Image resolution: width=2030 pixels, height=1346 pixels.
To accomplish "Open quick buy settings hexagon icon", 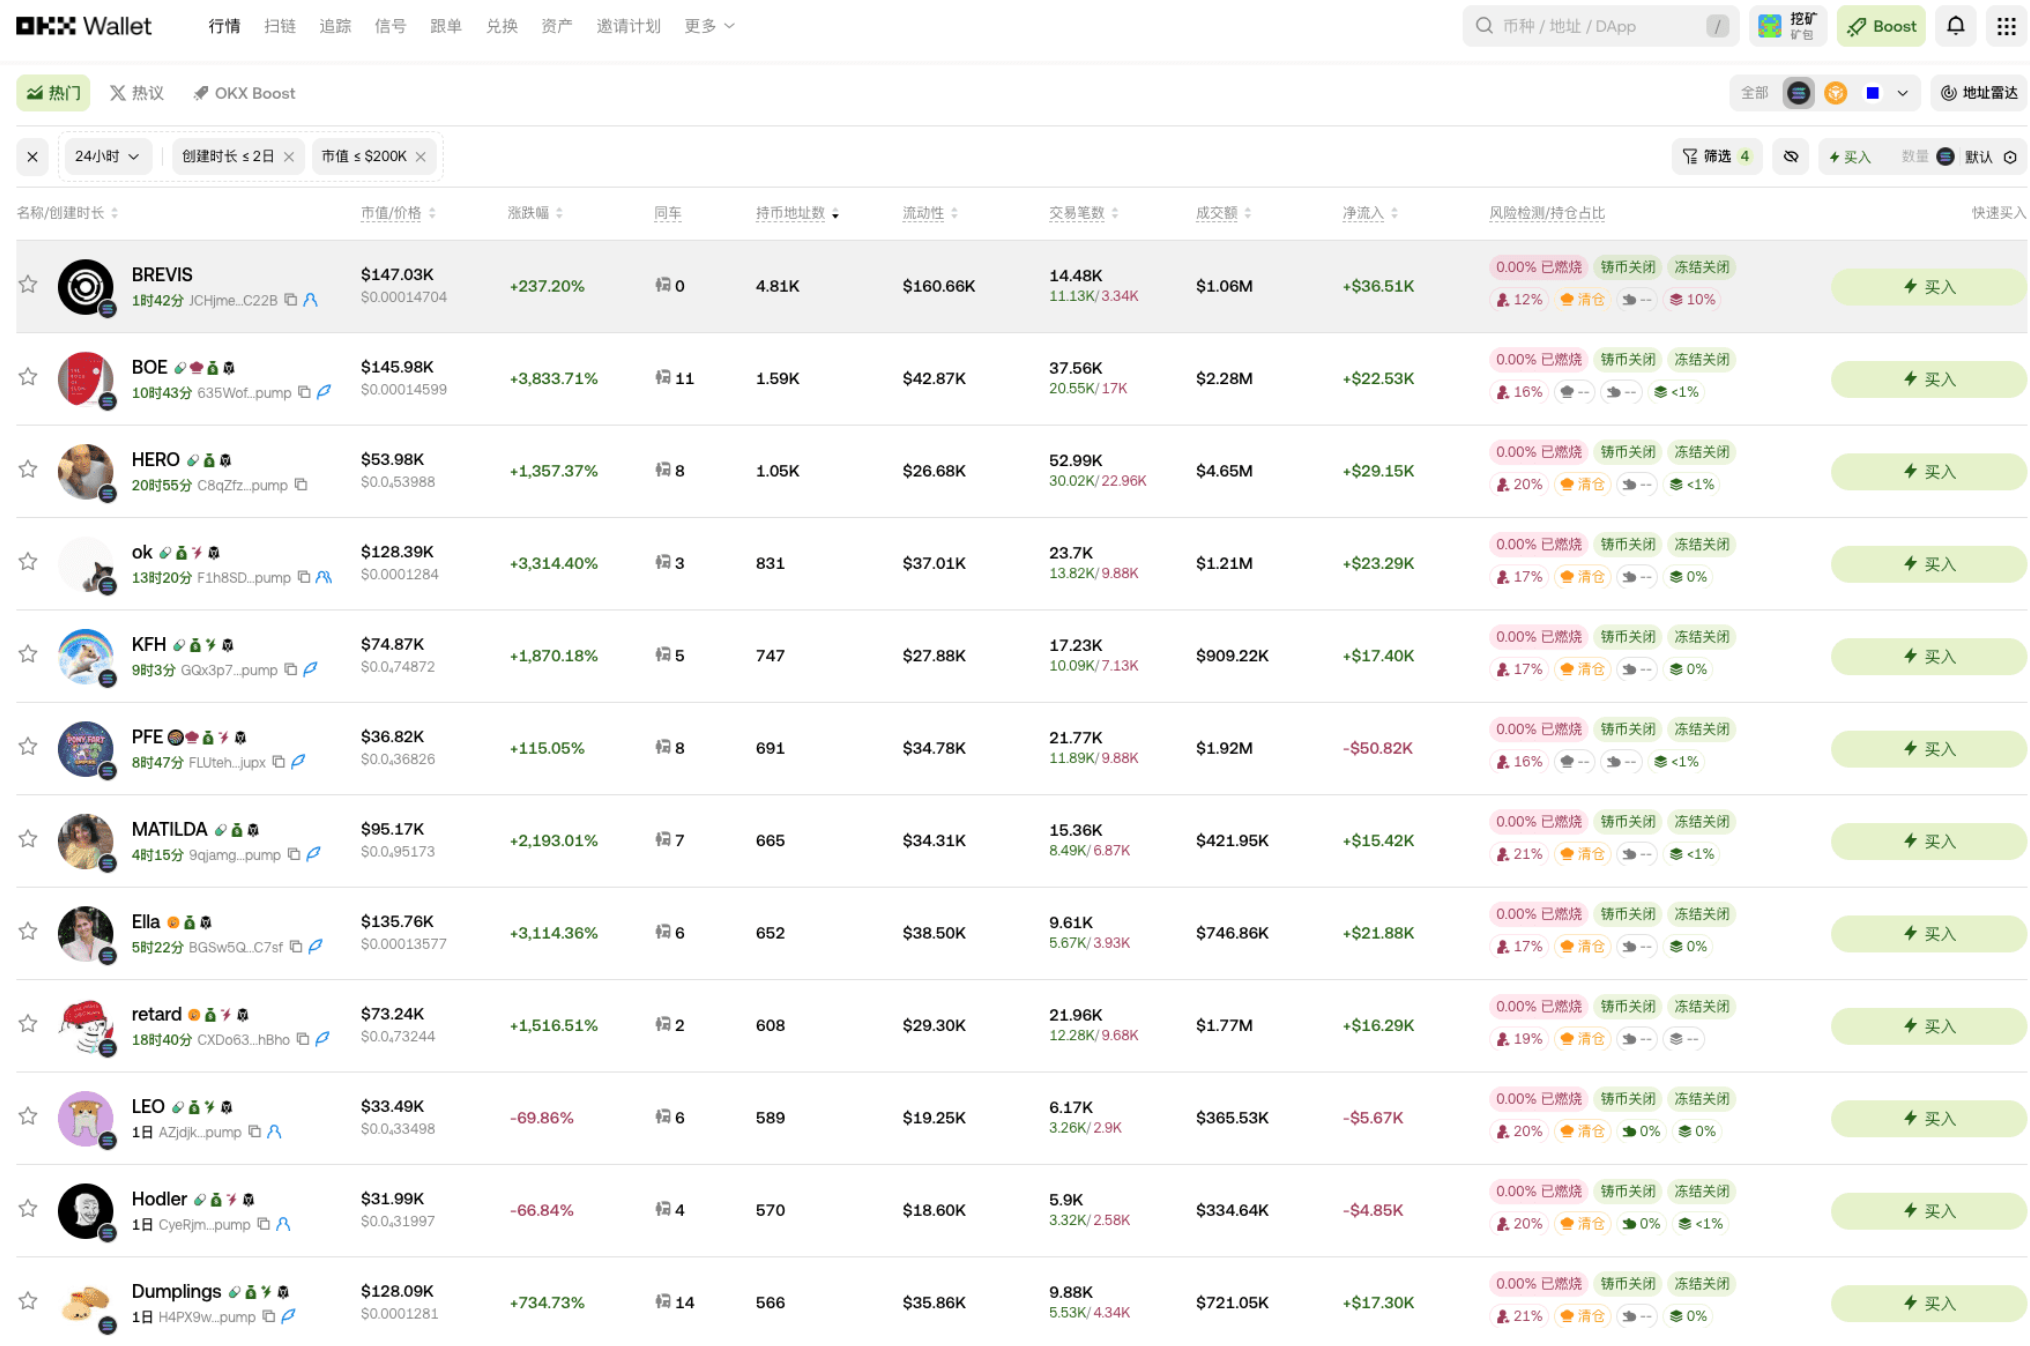I will click(x=2010, y=157).
